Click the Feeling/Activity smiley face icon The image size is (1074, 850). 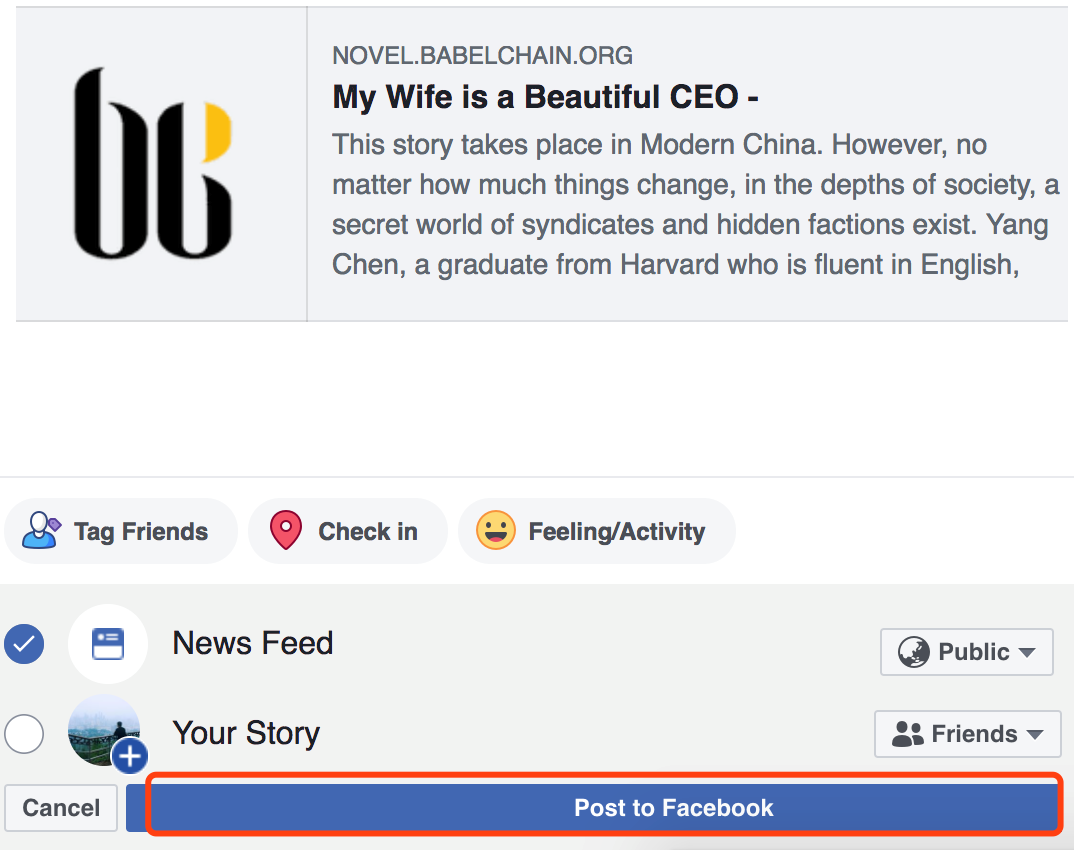point(496,531)
